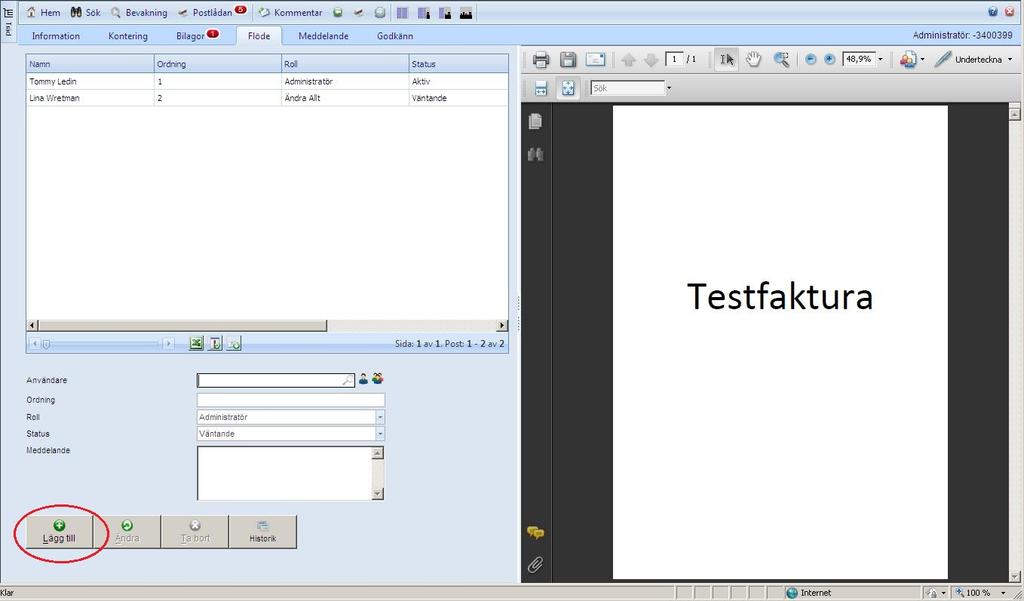Viewport: 1024px width, 601px height.
Task: Open Bevakning monitoring
Action: (x=138, y=12)
